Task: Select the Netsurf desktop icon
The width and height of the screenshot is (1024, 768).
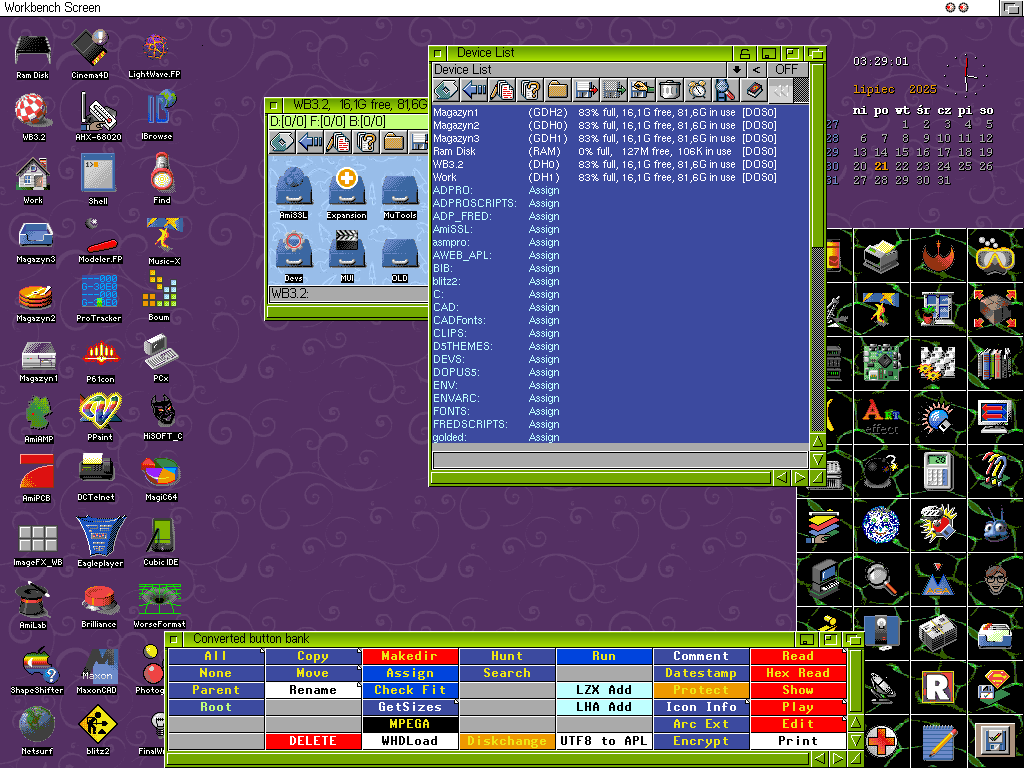Action: [x=37, y=731]
